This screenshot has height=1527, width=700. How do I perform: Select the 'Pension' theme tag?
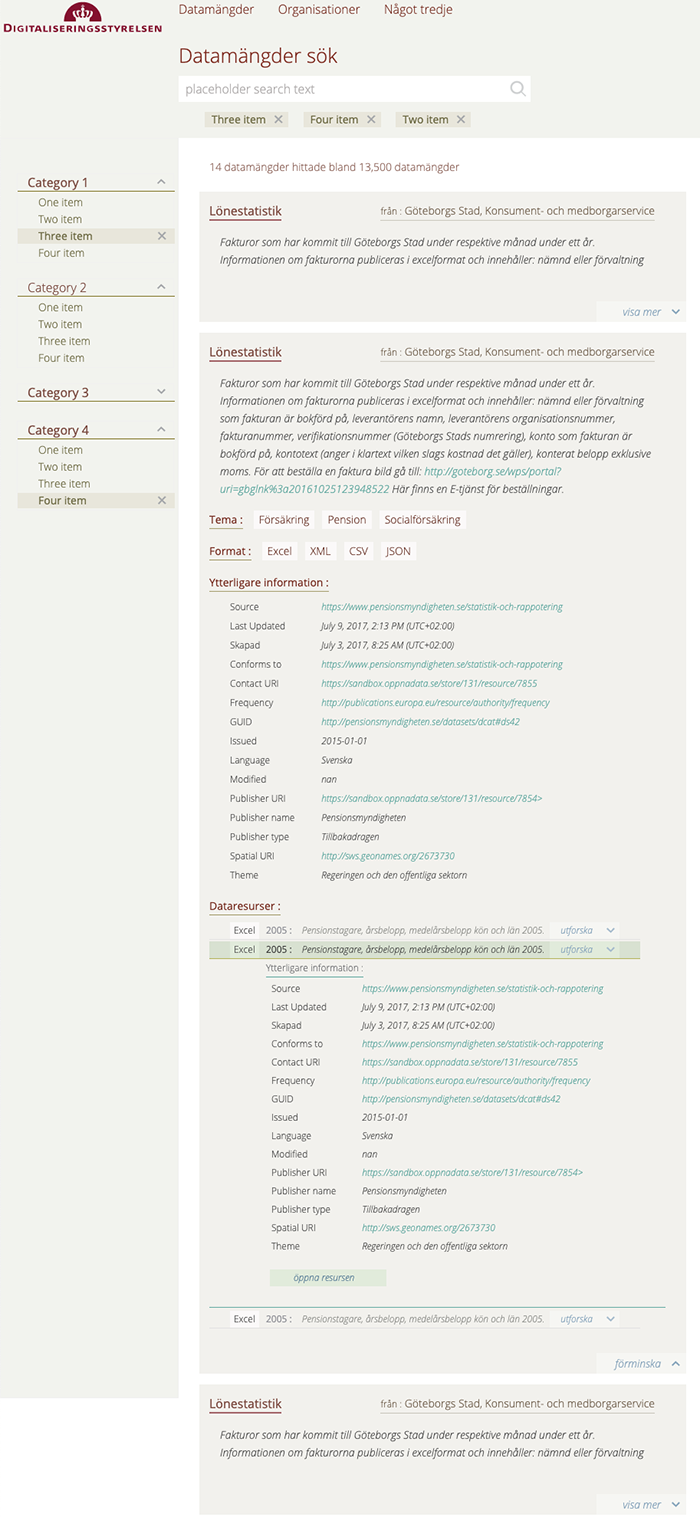[x=347, y=520]
